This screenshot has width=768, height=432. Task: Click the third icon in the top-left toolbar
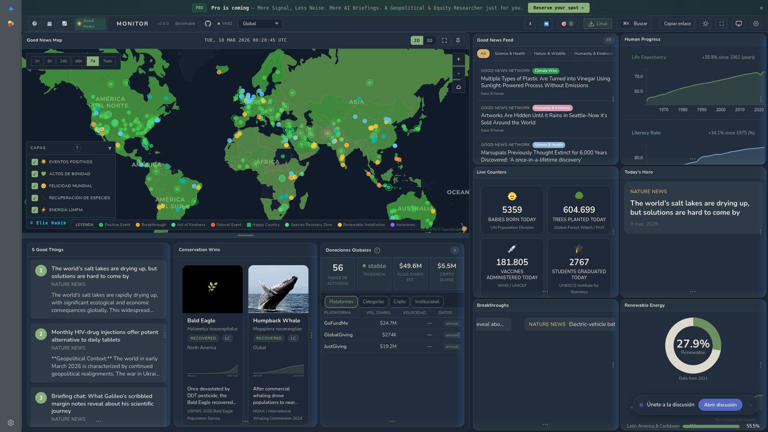coord(64,24)
